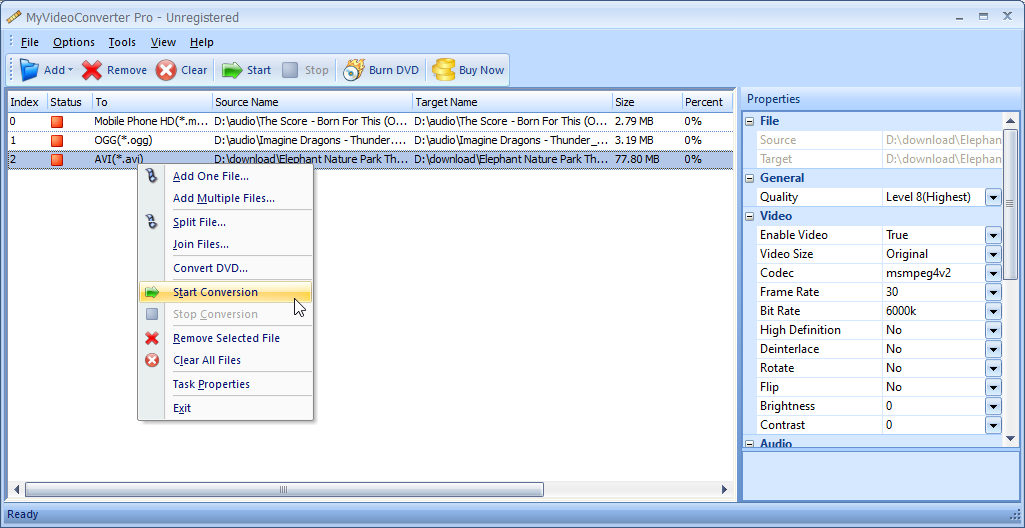This screenshot has height=528, width=1025.
Task: Click the file list scrollbar right arrow
Action: [724, 489]
